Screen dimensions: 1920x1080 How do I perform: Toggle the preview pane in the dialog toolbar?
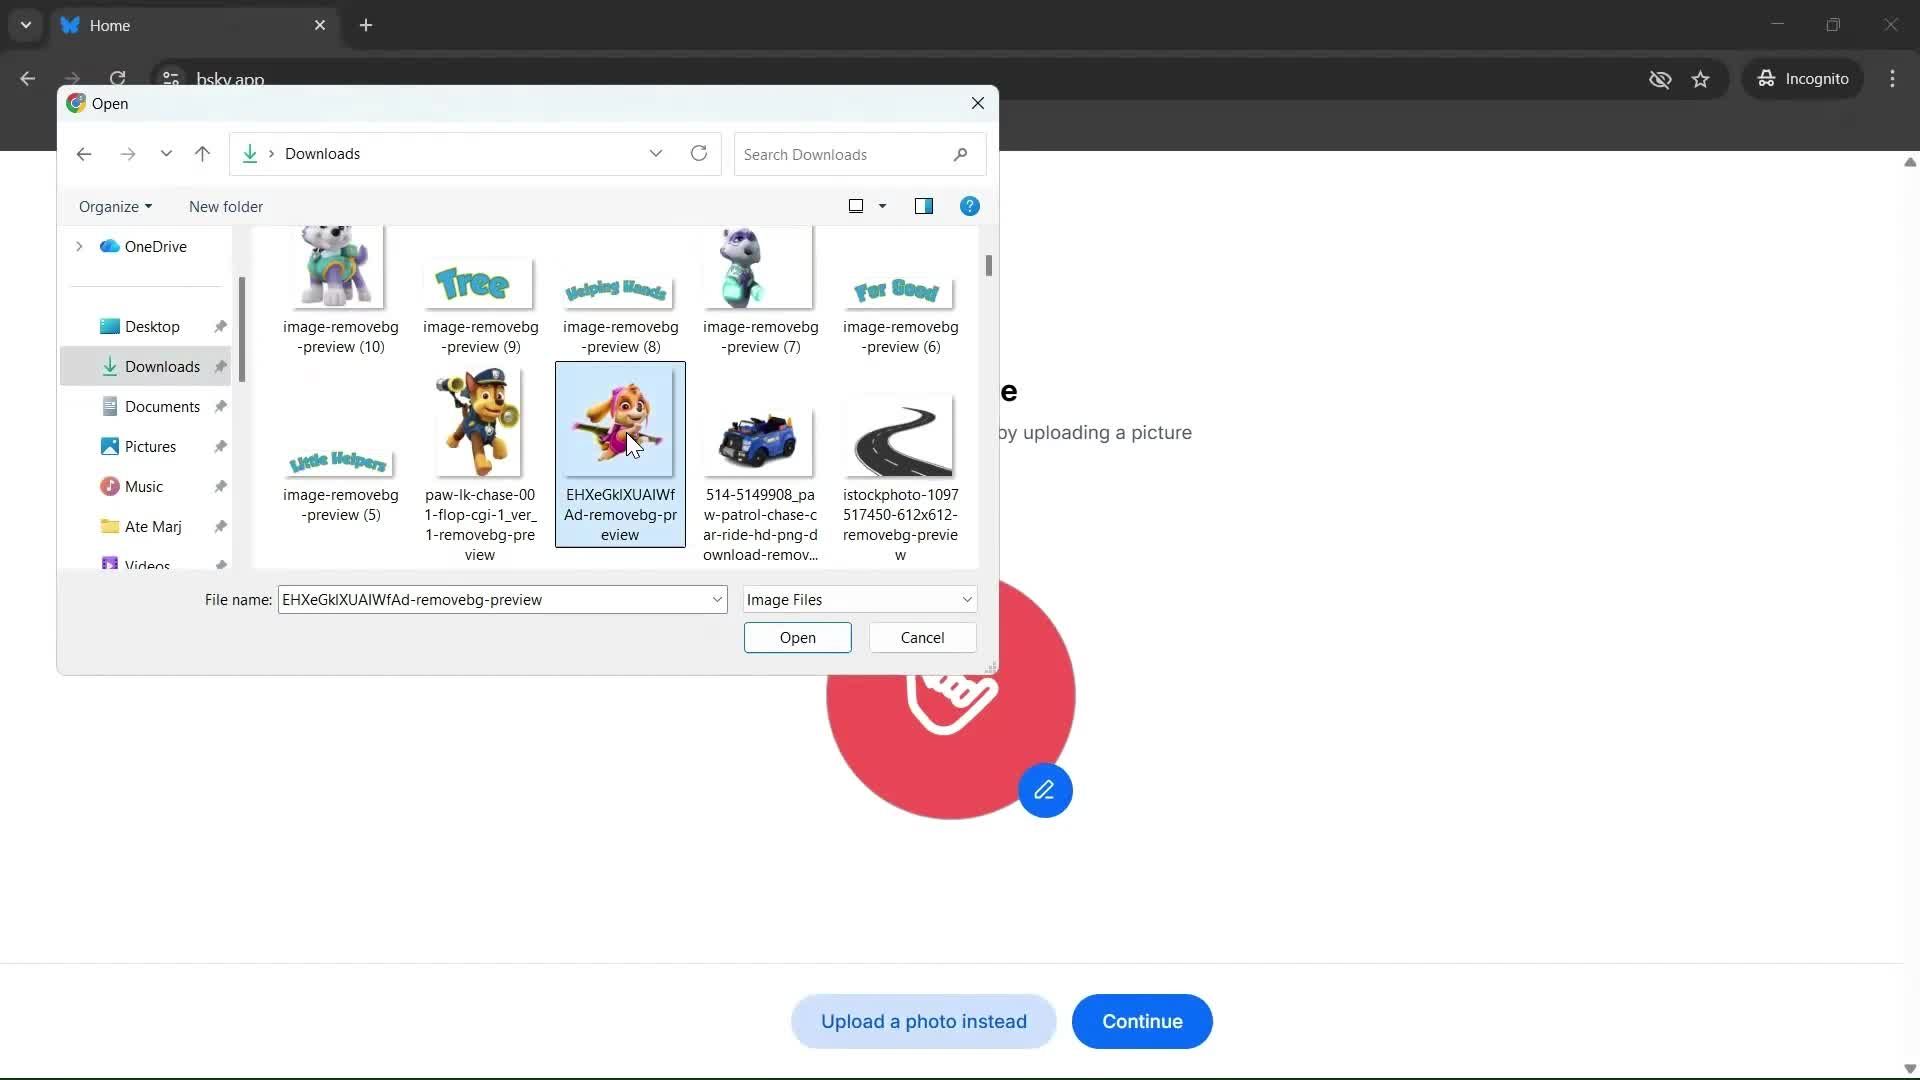pyautogui.click(x=924, y=206)
